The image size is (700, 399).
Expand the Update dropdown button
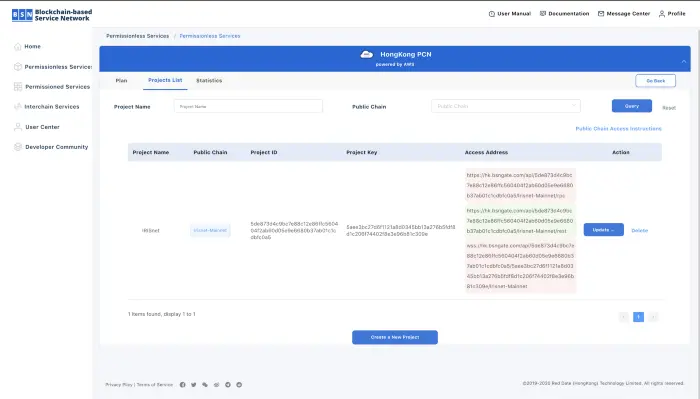(604, 230)
